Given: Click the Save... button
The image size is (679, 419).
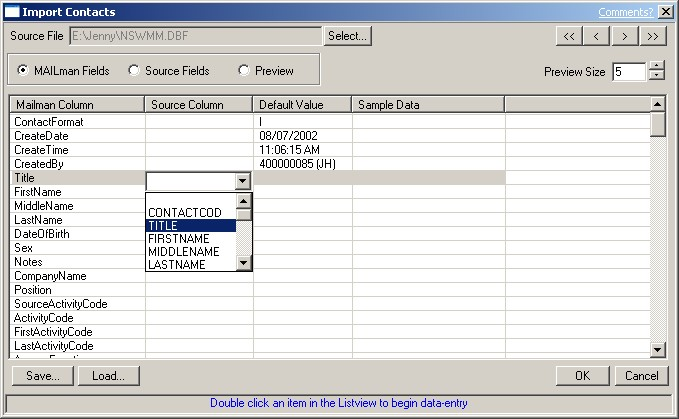Looking at the screenshot, I should [43, 376].
